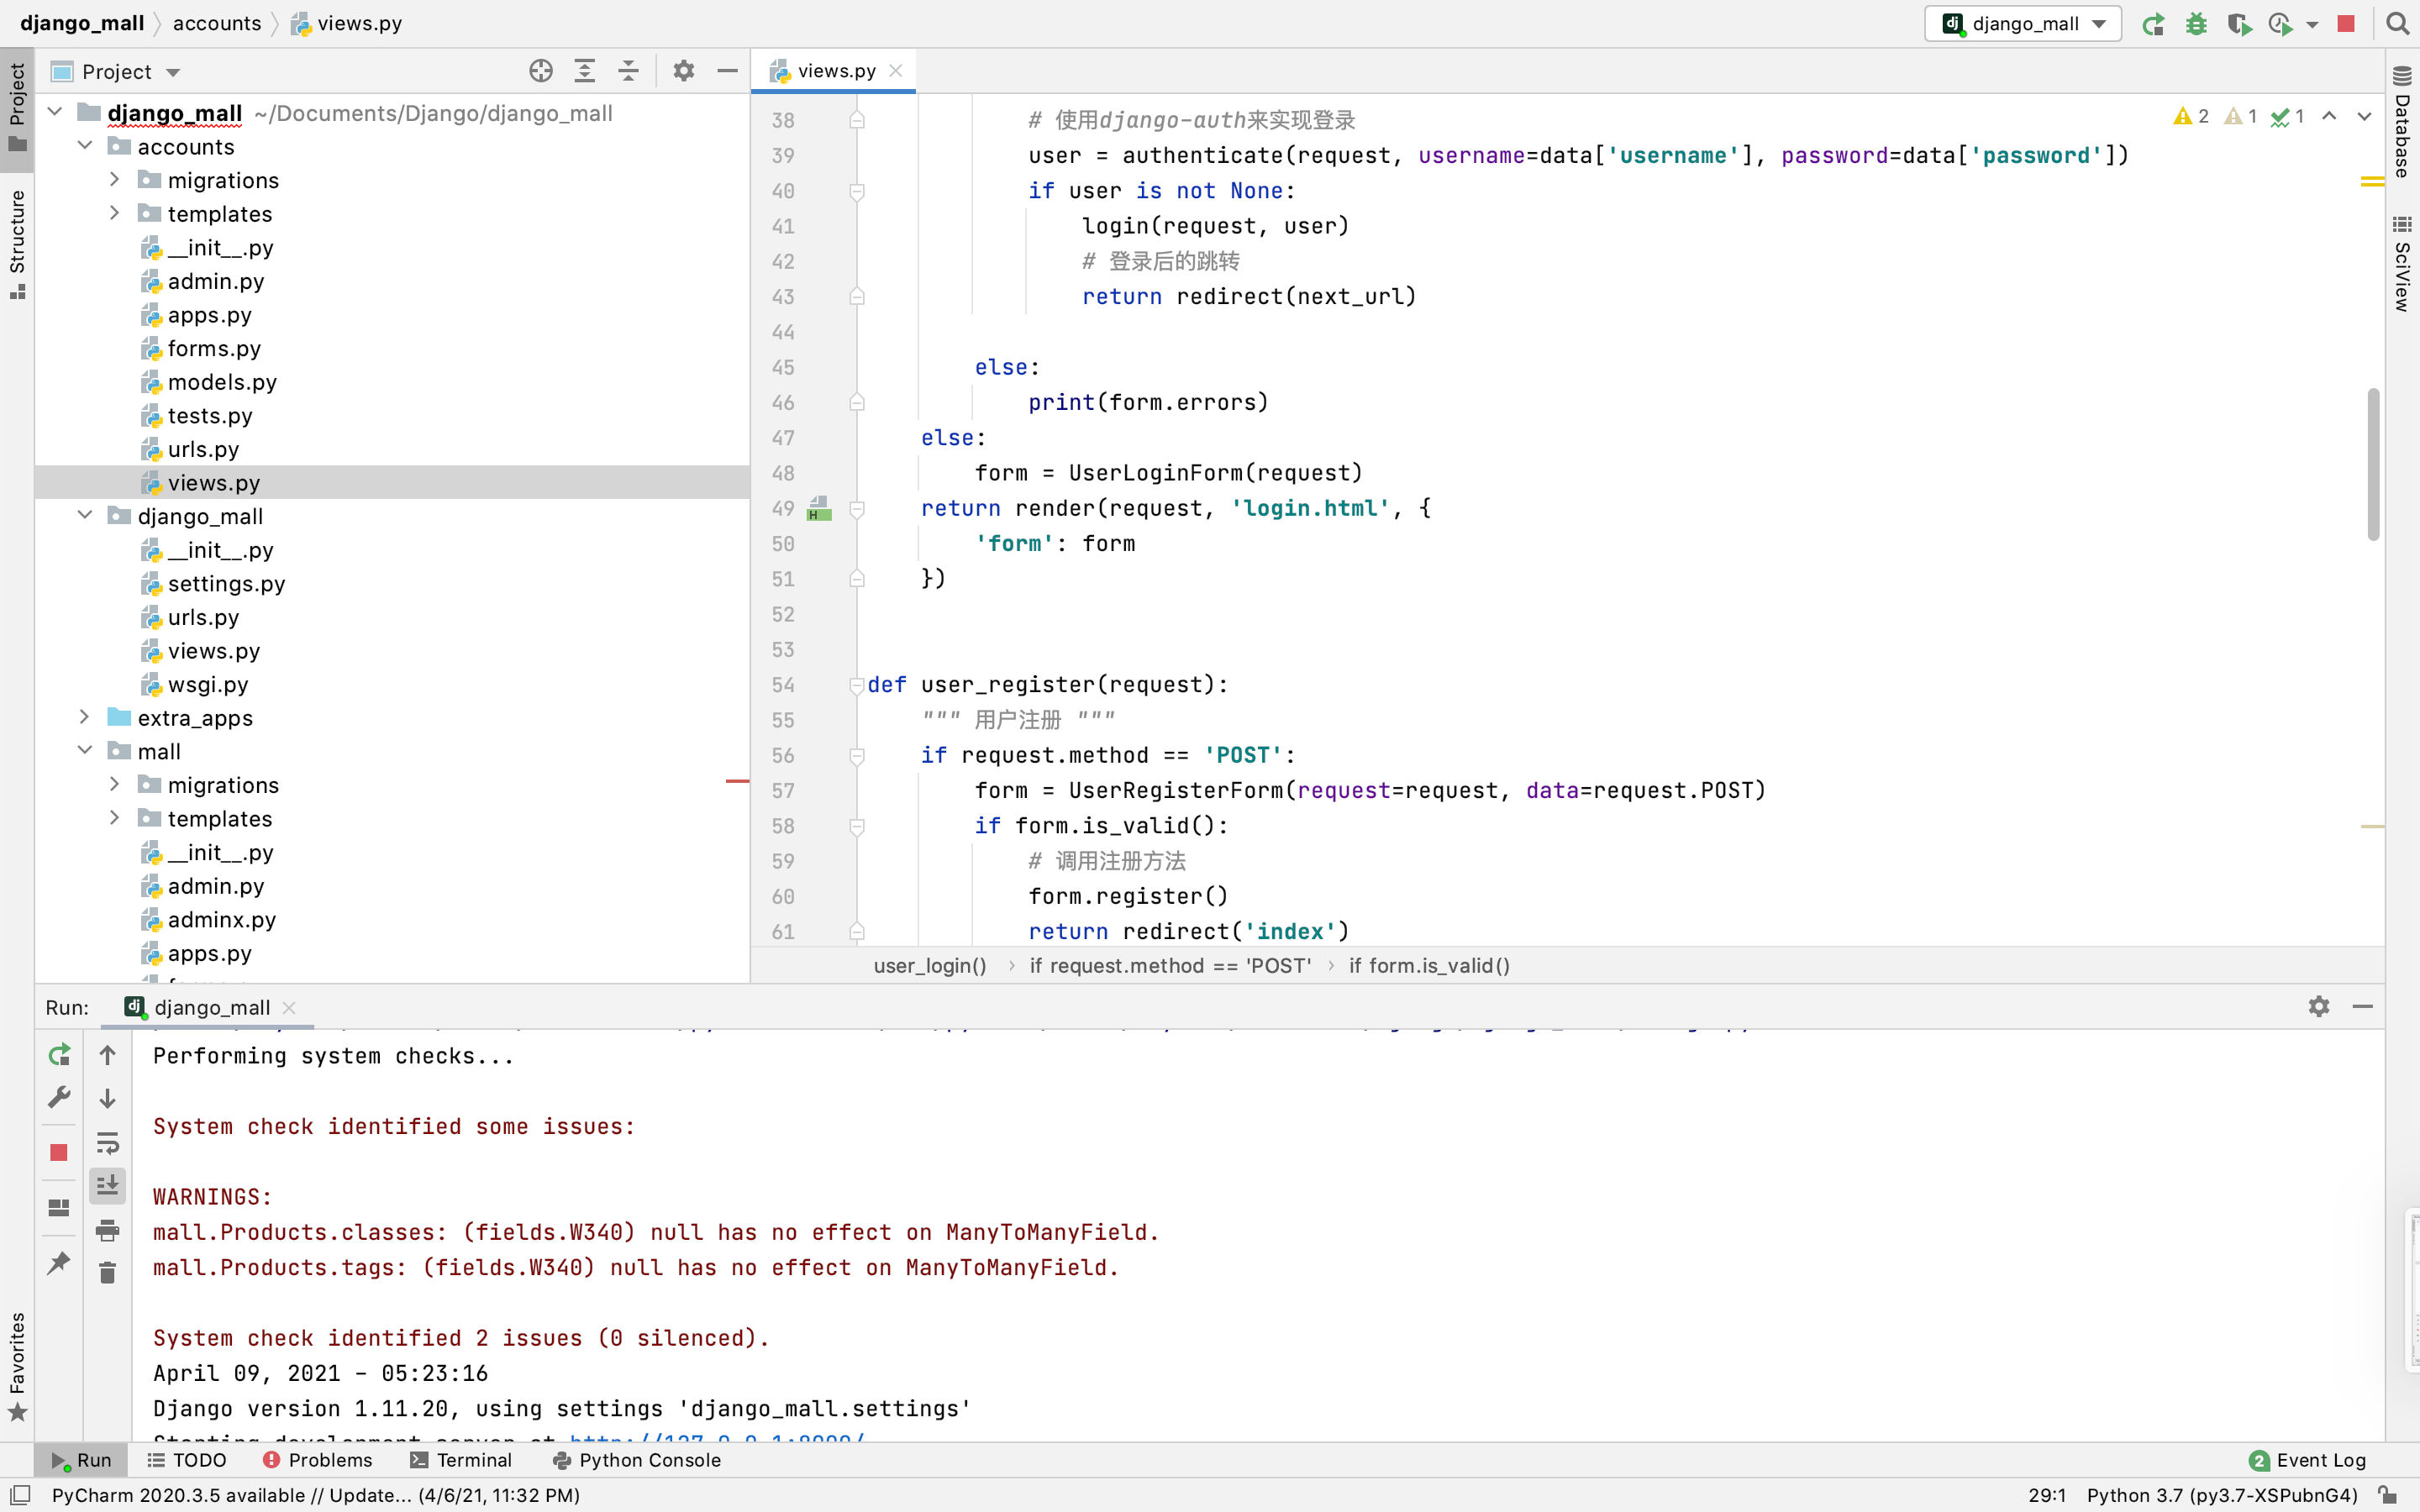
Task: Open the Event Log button
Action: point(2308,1460)
